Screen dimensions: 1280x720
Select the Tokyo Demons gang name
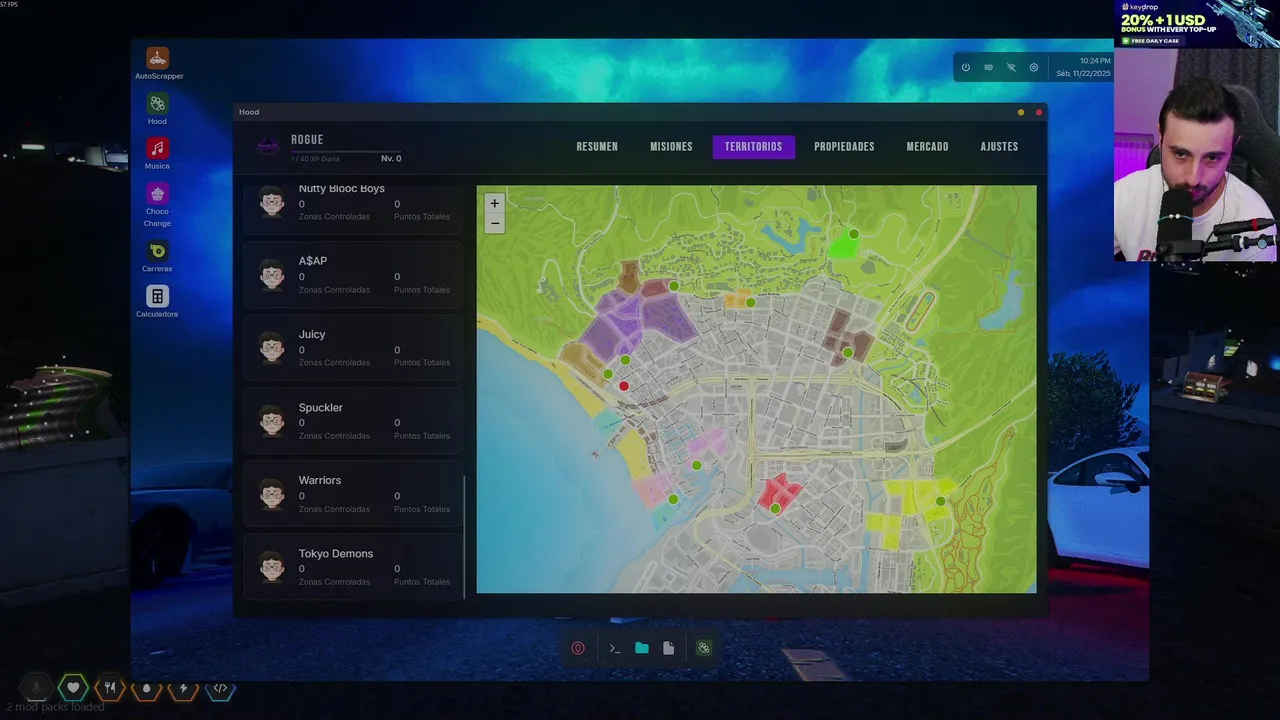coord(336,554)
